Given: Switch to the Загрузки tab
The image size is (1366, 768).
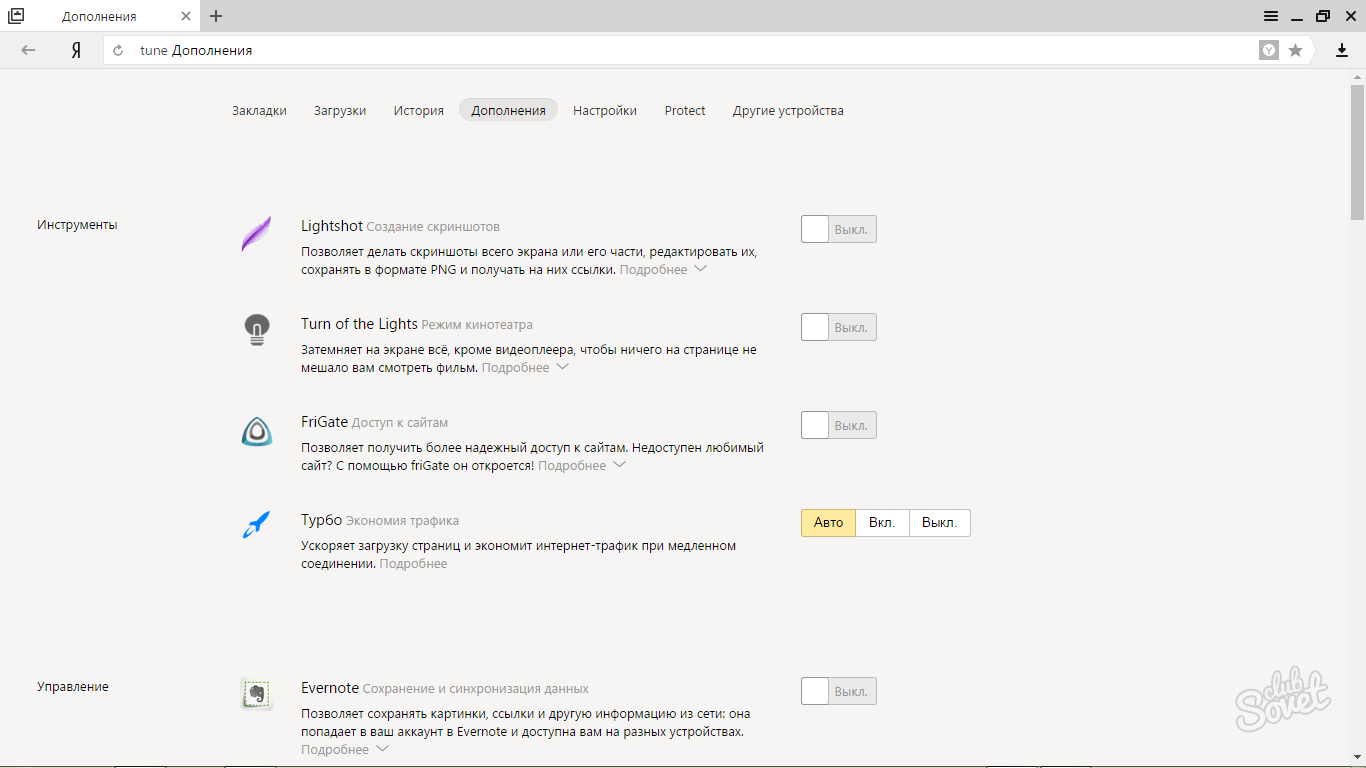Looking at the screenshot, I should pos(340,111).
